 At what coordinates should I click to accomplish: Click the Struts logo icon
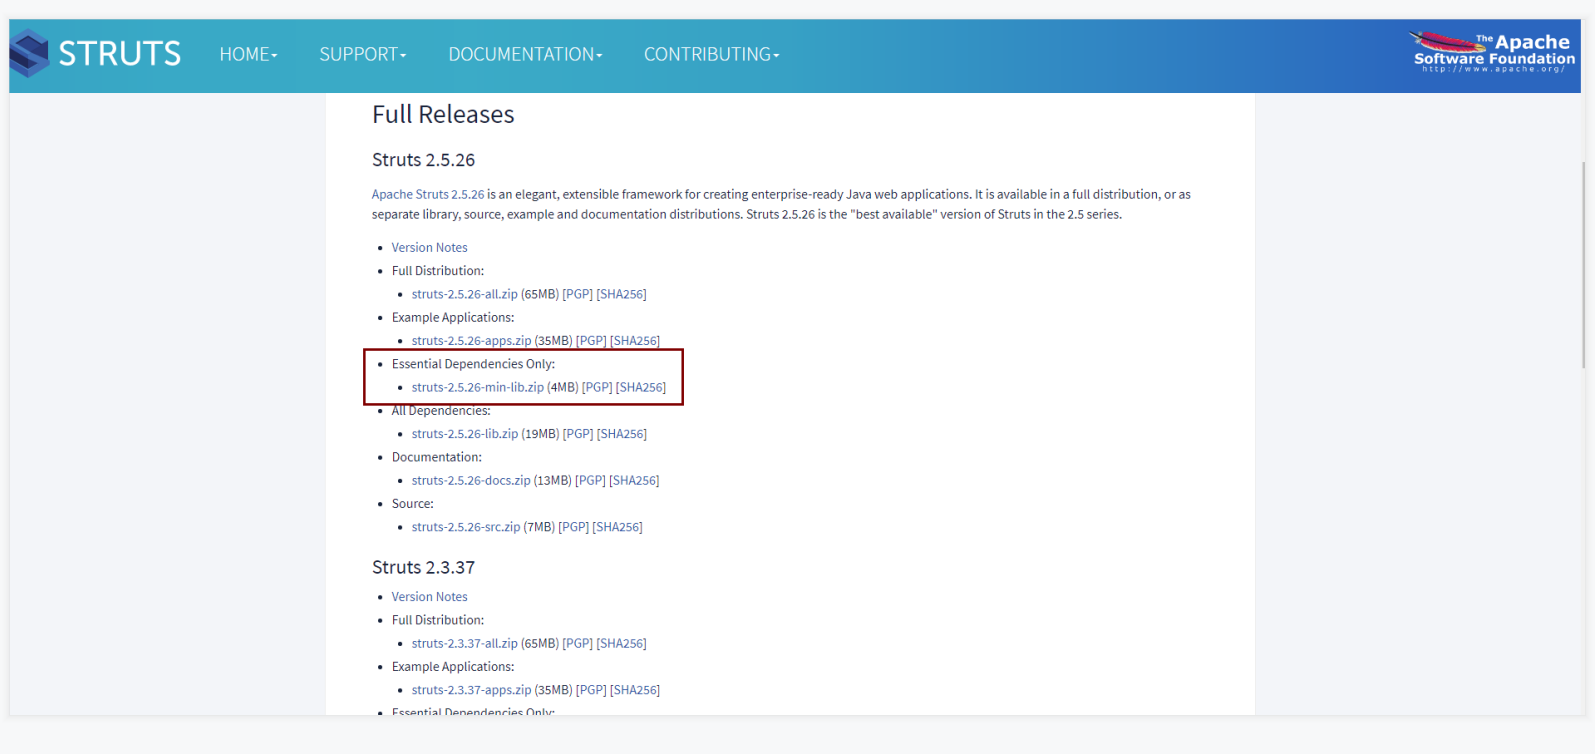pos(29,53)
